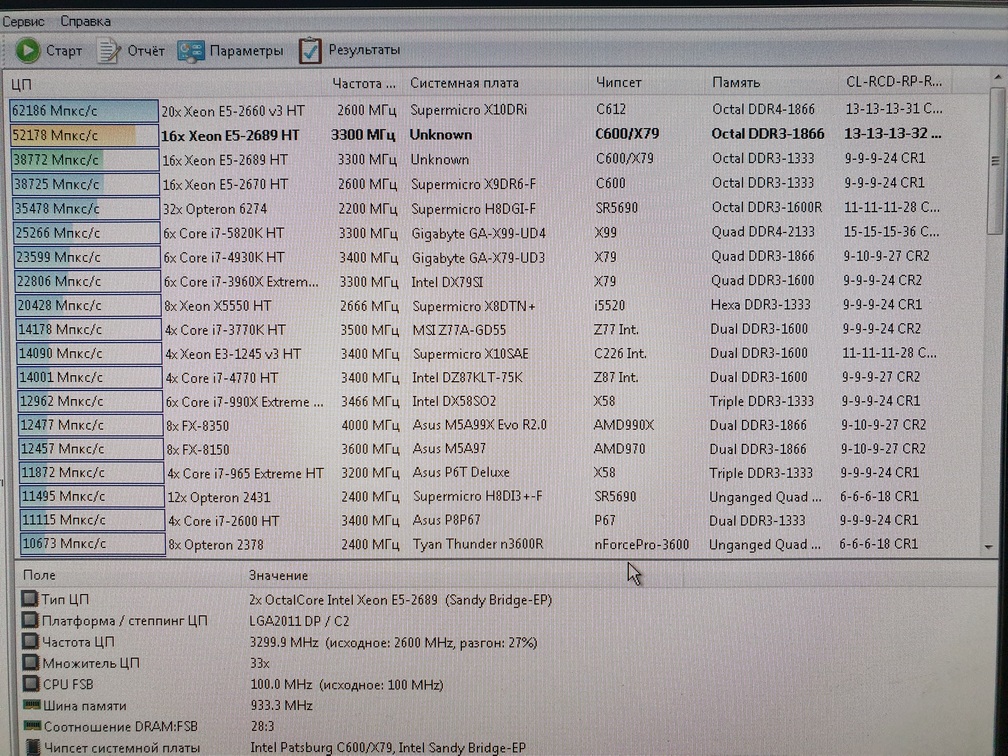Click the scroll down arrow of results list
The height and width of the screenshot is (756, 1008).
click(x=989, y=547)
